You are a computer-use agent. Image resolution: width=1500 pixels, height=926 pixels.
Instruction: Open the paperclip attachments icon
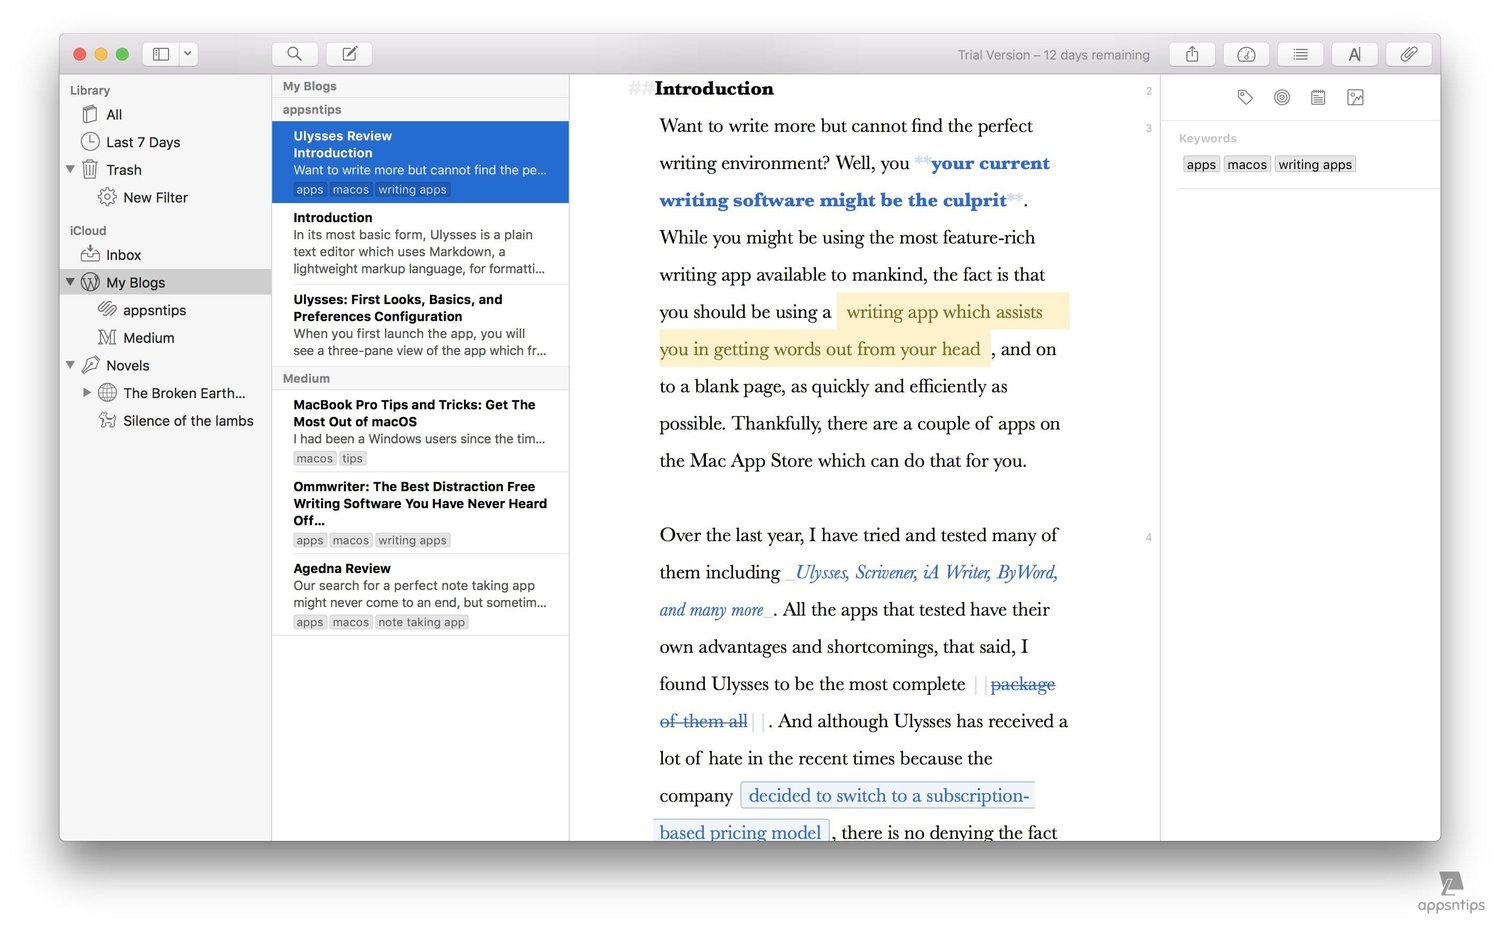click(1408, 54)
